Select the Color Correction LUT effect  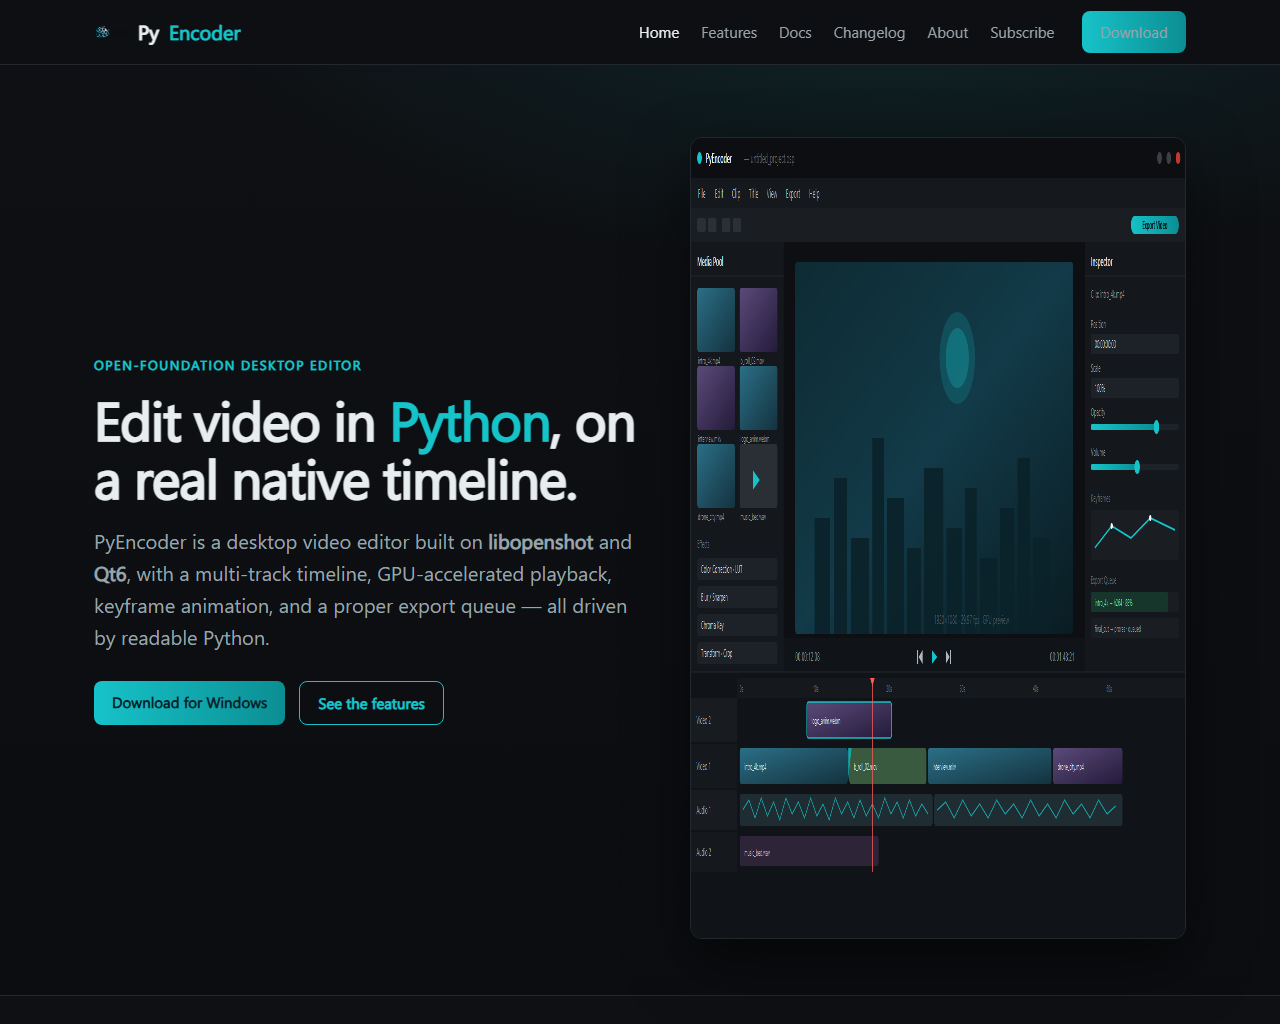737,569
